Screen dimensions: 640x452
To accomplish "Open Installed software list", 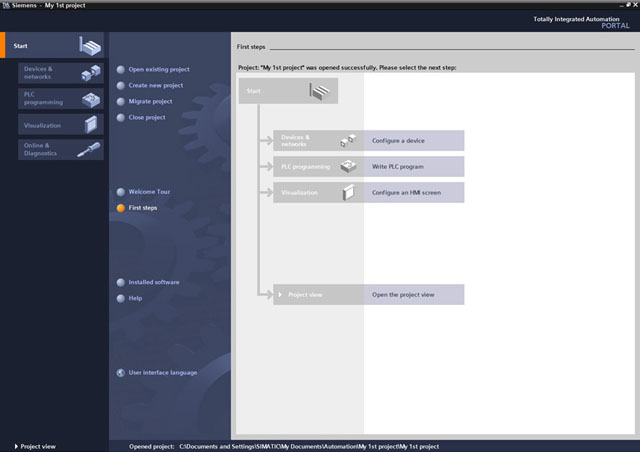I will coord(154,282).
